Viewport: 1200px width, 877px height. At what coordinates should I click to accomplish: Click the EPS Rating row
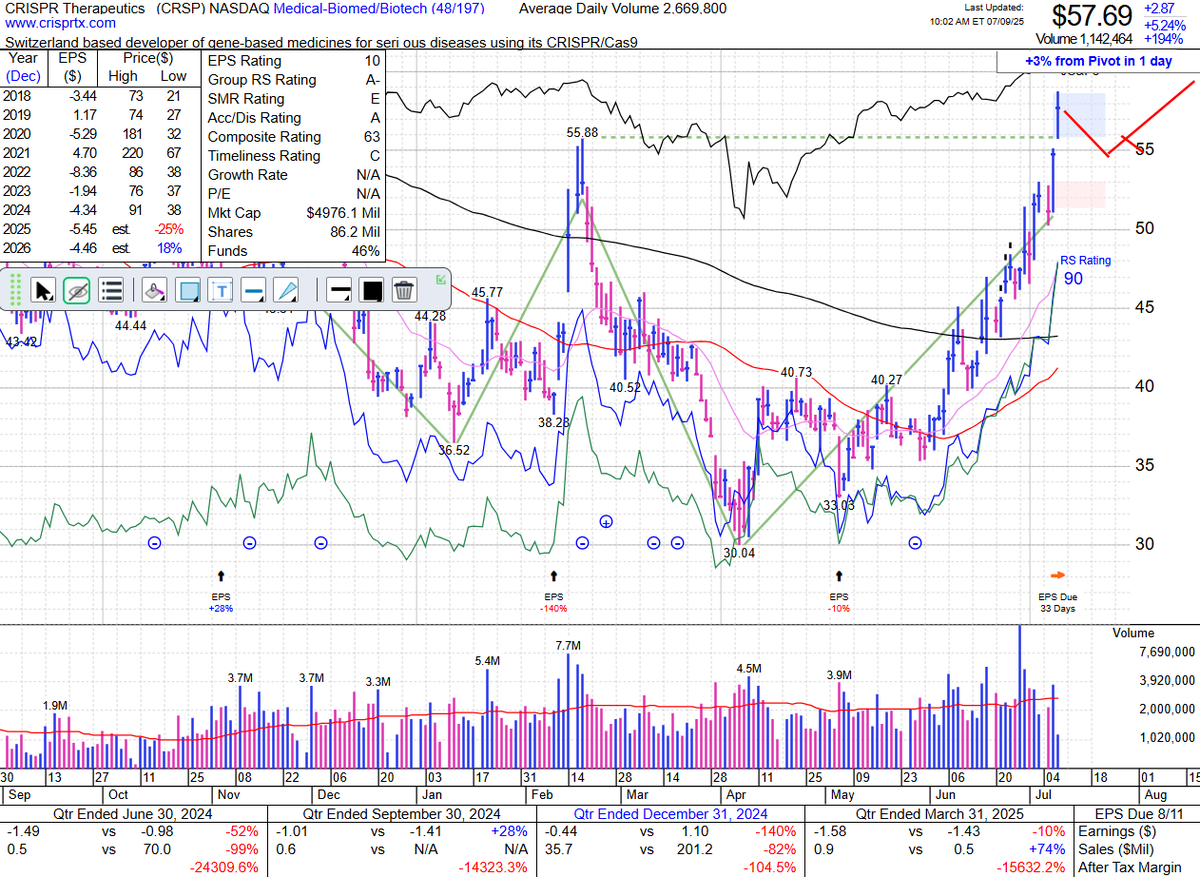coord(294,61)
